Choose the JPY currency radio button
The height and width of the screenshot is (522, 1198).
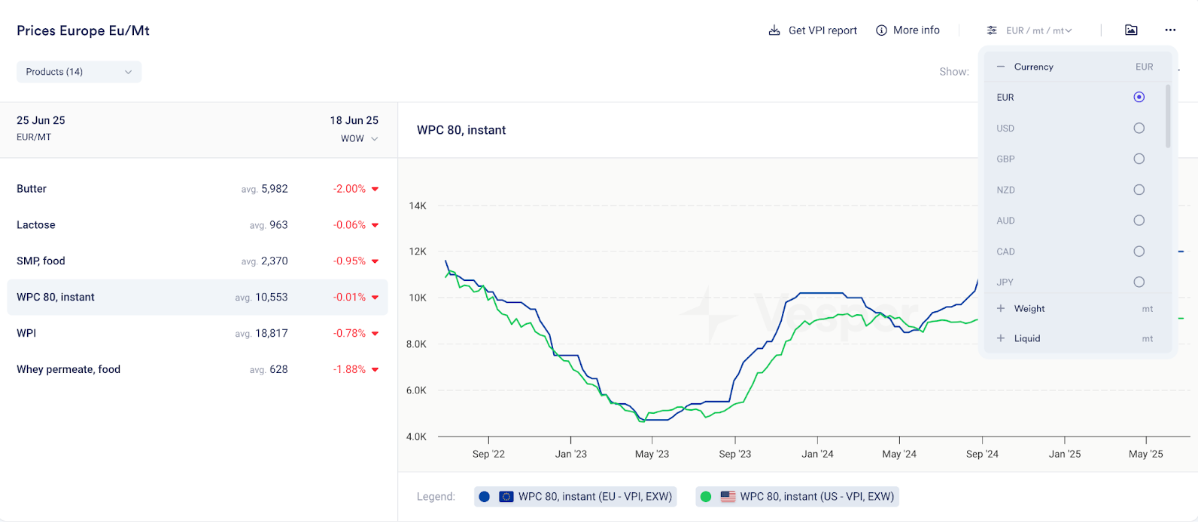click(x=1138, y=282)
